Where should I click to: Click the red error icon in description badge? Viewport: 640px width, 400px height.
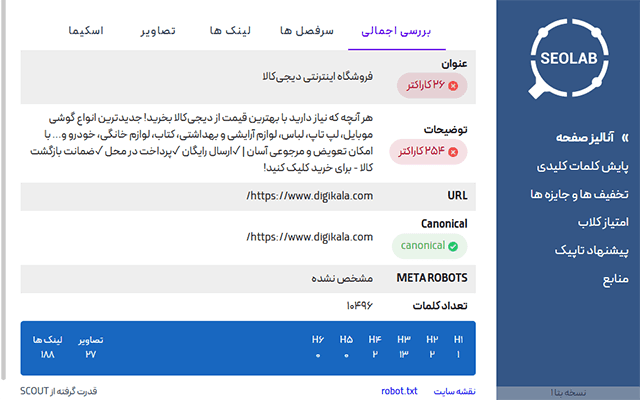point(453,152)
